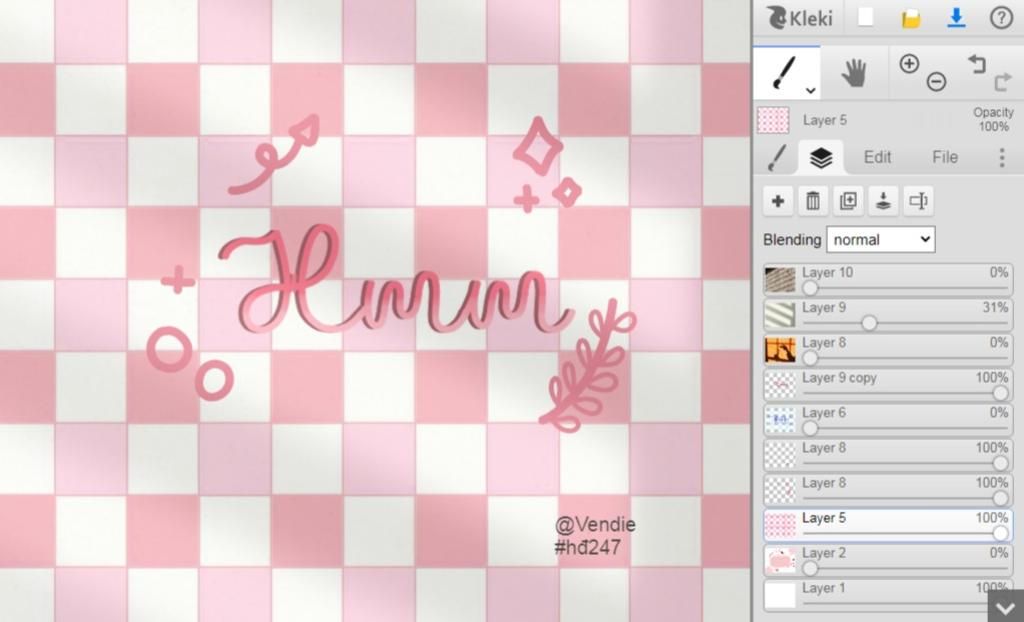Select Layer 8 with the orange thumbnail
Image resolution: width=1024 pixels, height=622 pixels.
[x=888, y=350]
